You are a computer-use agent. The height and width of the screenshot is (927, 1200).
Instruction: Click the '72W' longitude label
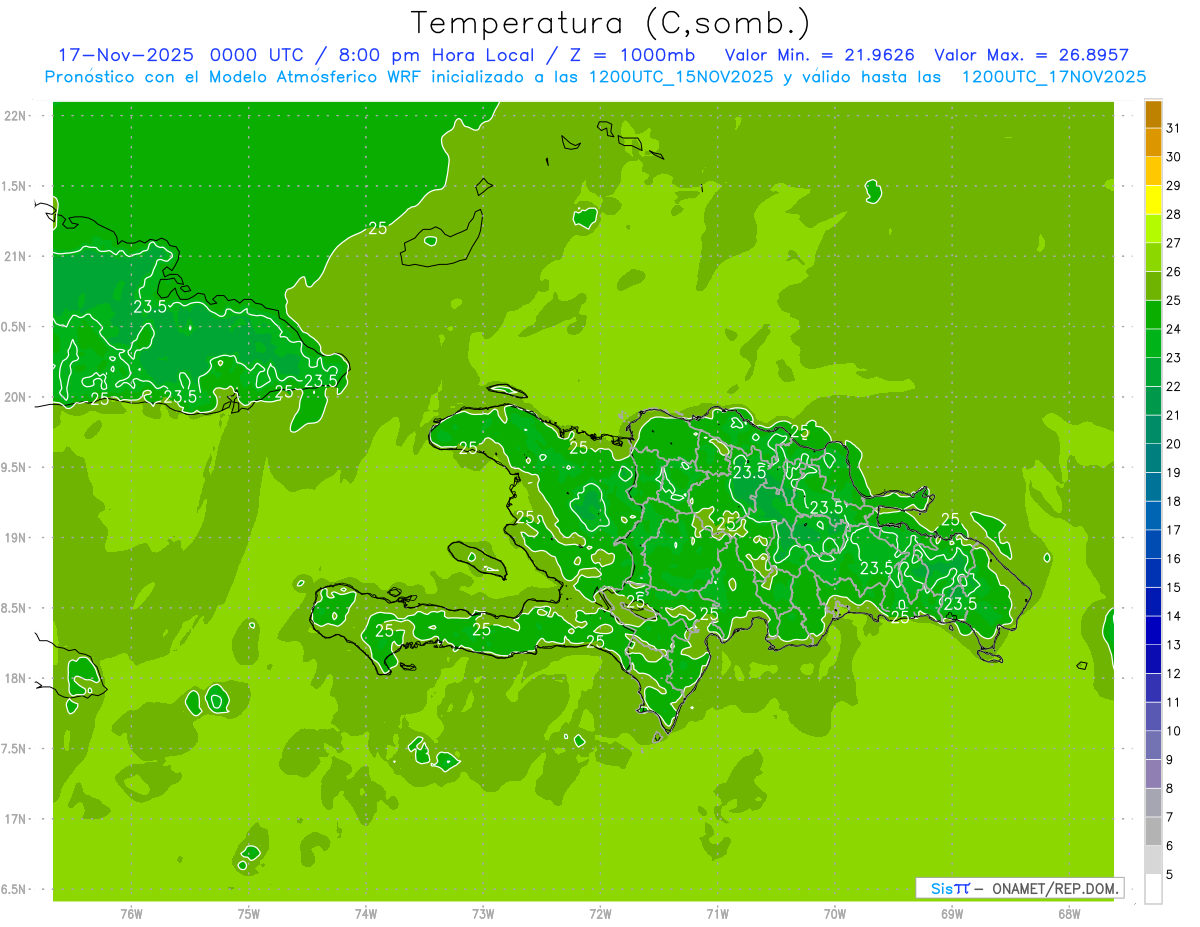coord(600,913)
